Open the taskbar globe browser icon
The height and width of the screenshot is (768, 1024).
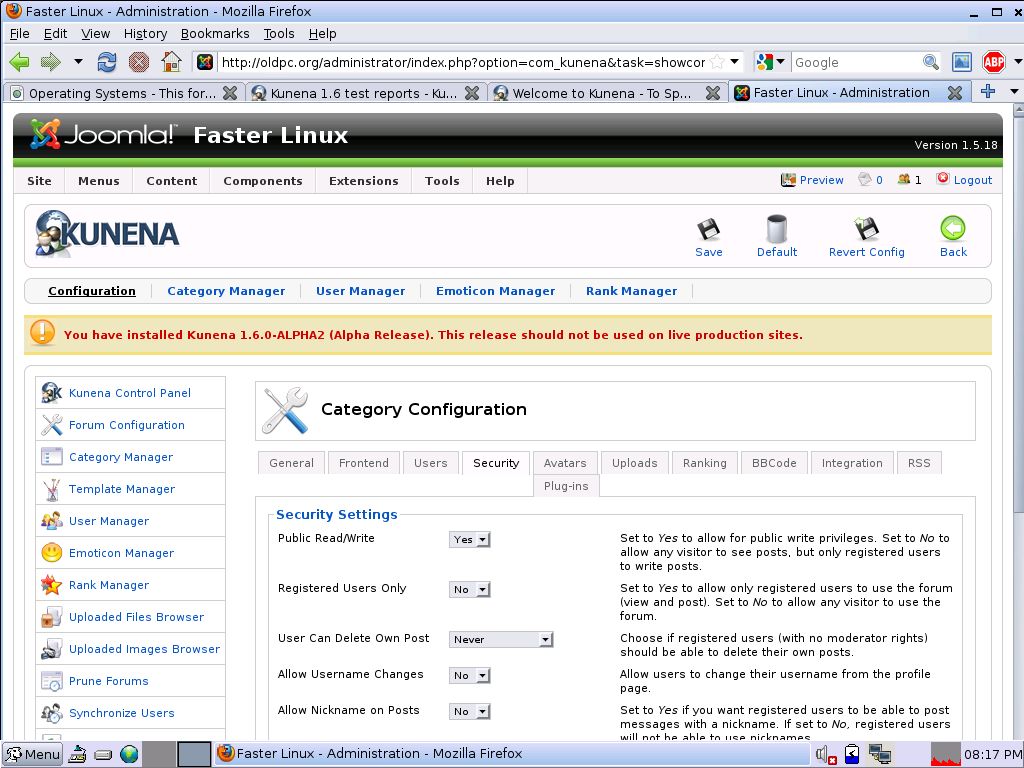[x=129, y=754]
